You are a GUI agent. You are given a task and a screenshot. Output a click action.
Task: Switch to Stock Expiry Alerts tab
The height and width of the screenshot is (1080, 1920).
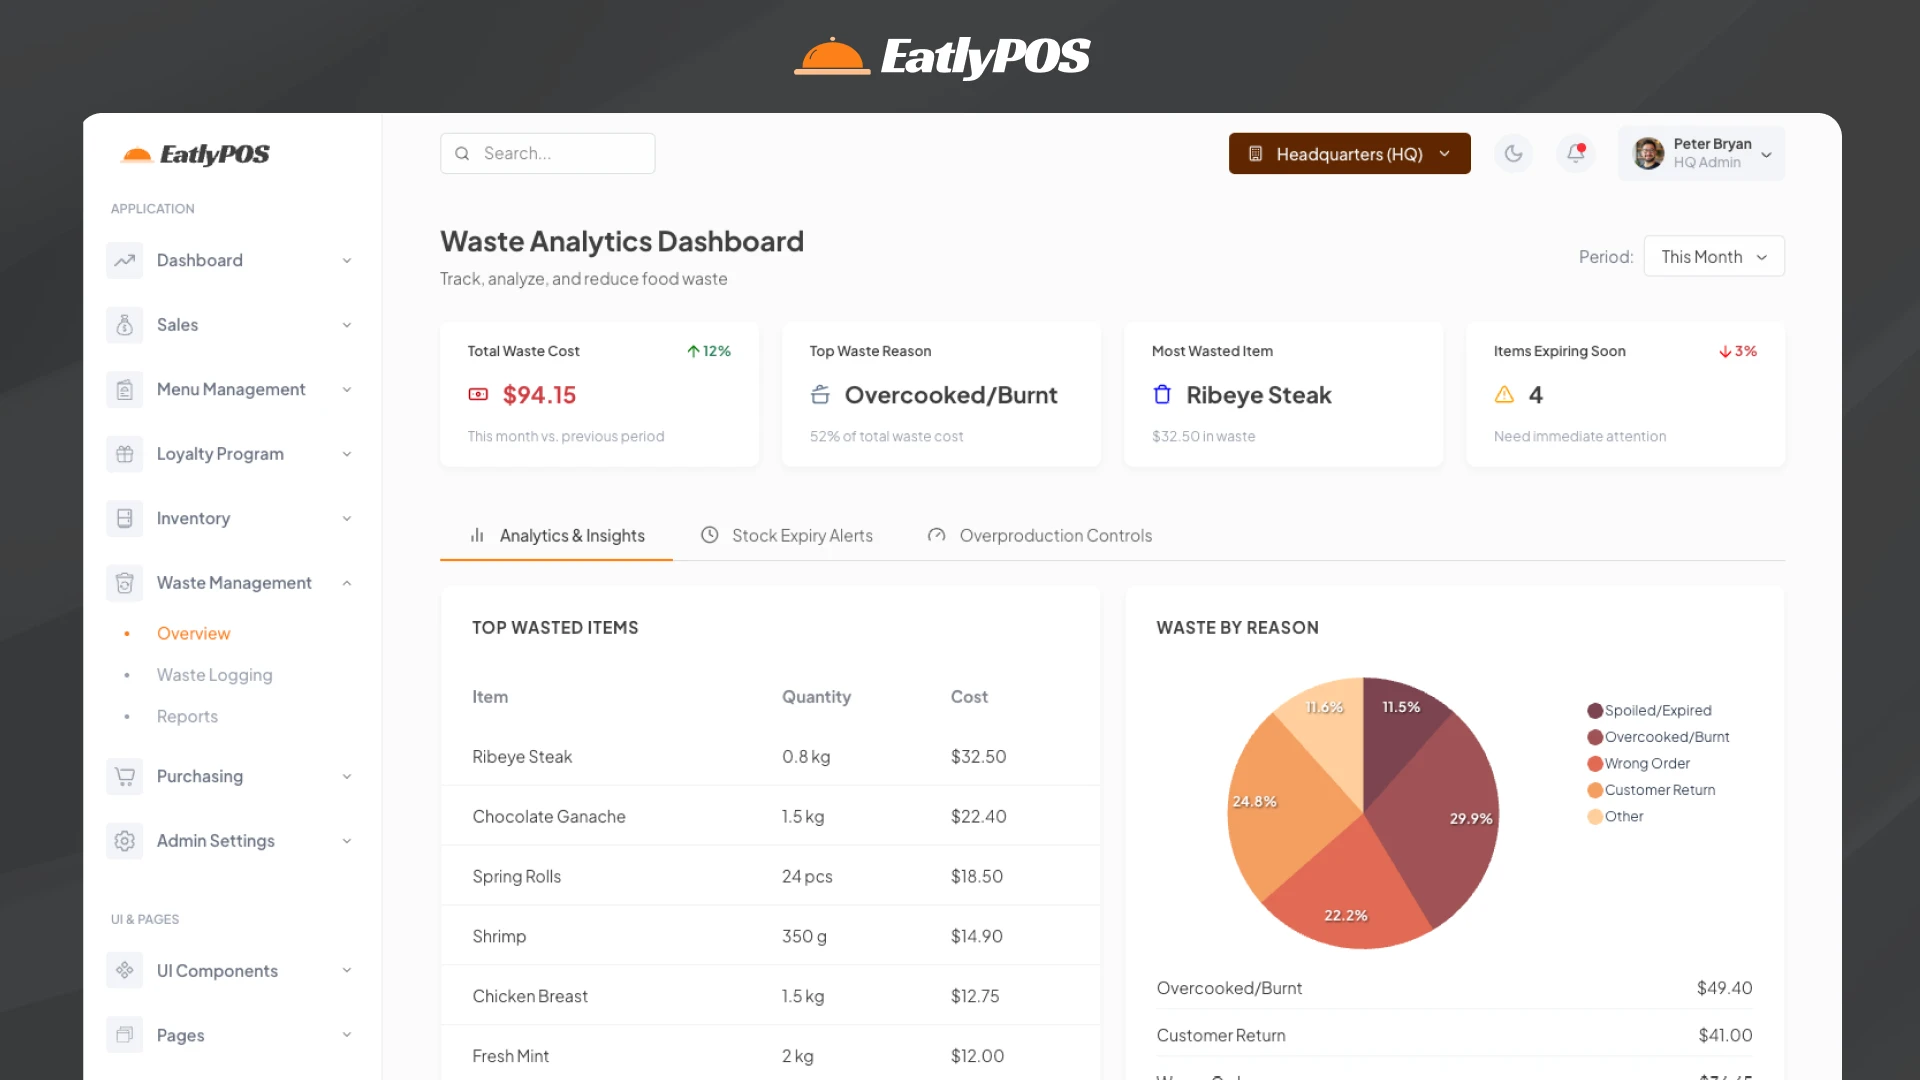tap(787, 535)
